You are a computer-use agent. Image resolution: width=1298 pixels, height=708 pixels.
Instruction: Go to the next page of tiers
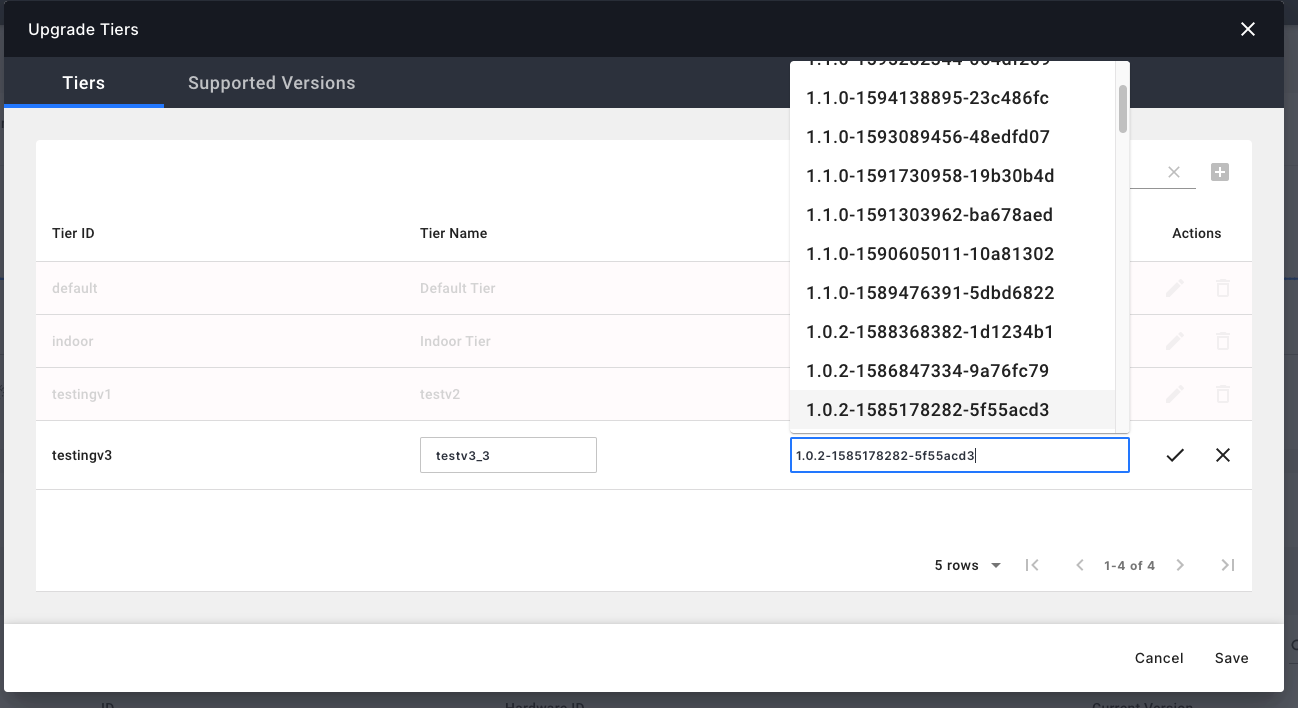point(1180,565)
